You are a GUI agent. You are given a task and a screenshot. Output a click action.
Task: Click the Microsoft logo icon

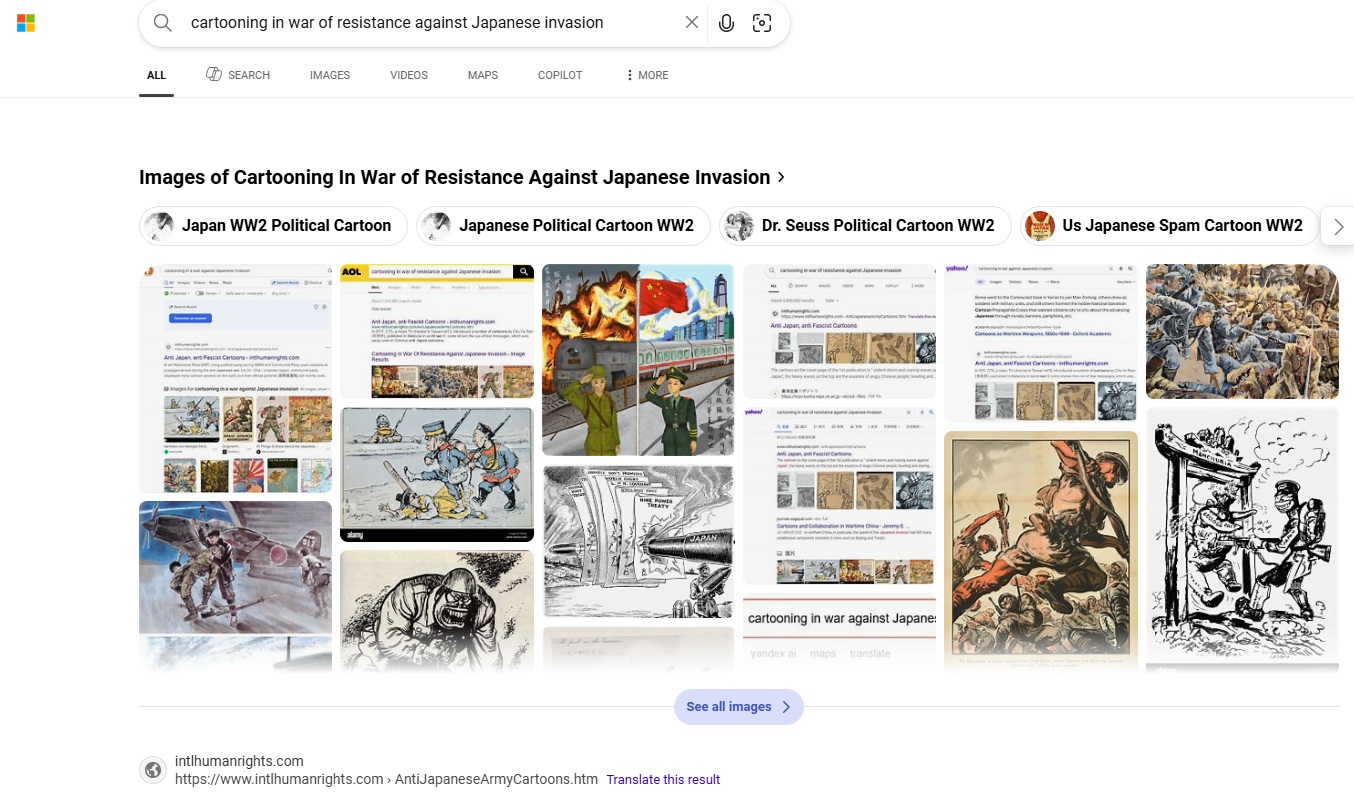(26, 23)
